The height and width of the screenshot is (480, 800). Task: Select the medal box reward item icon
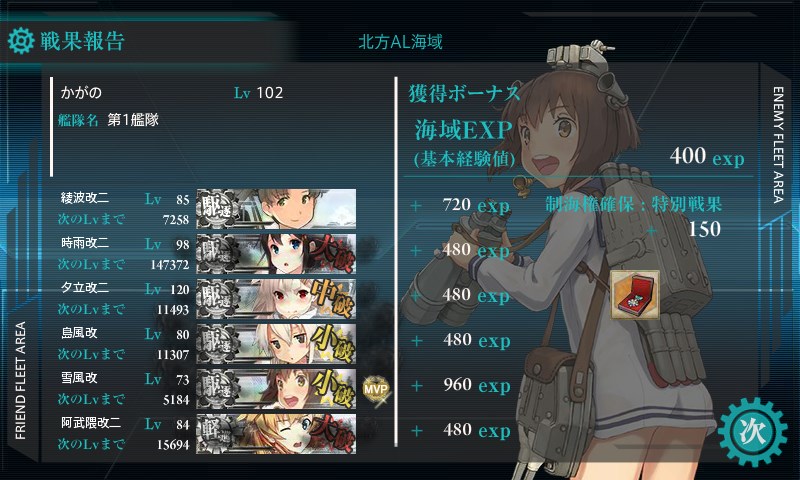point(635,295)
